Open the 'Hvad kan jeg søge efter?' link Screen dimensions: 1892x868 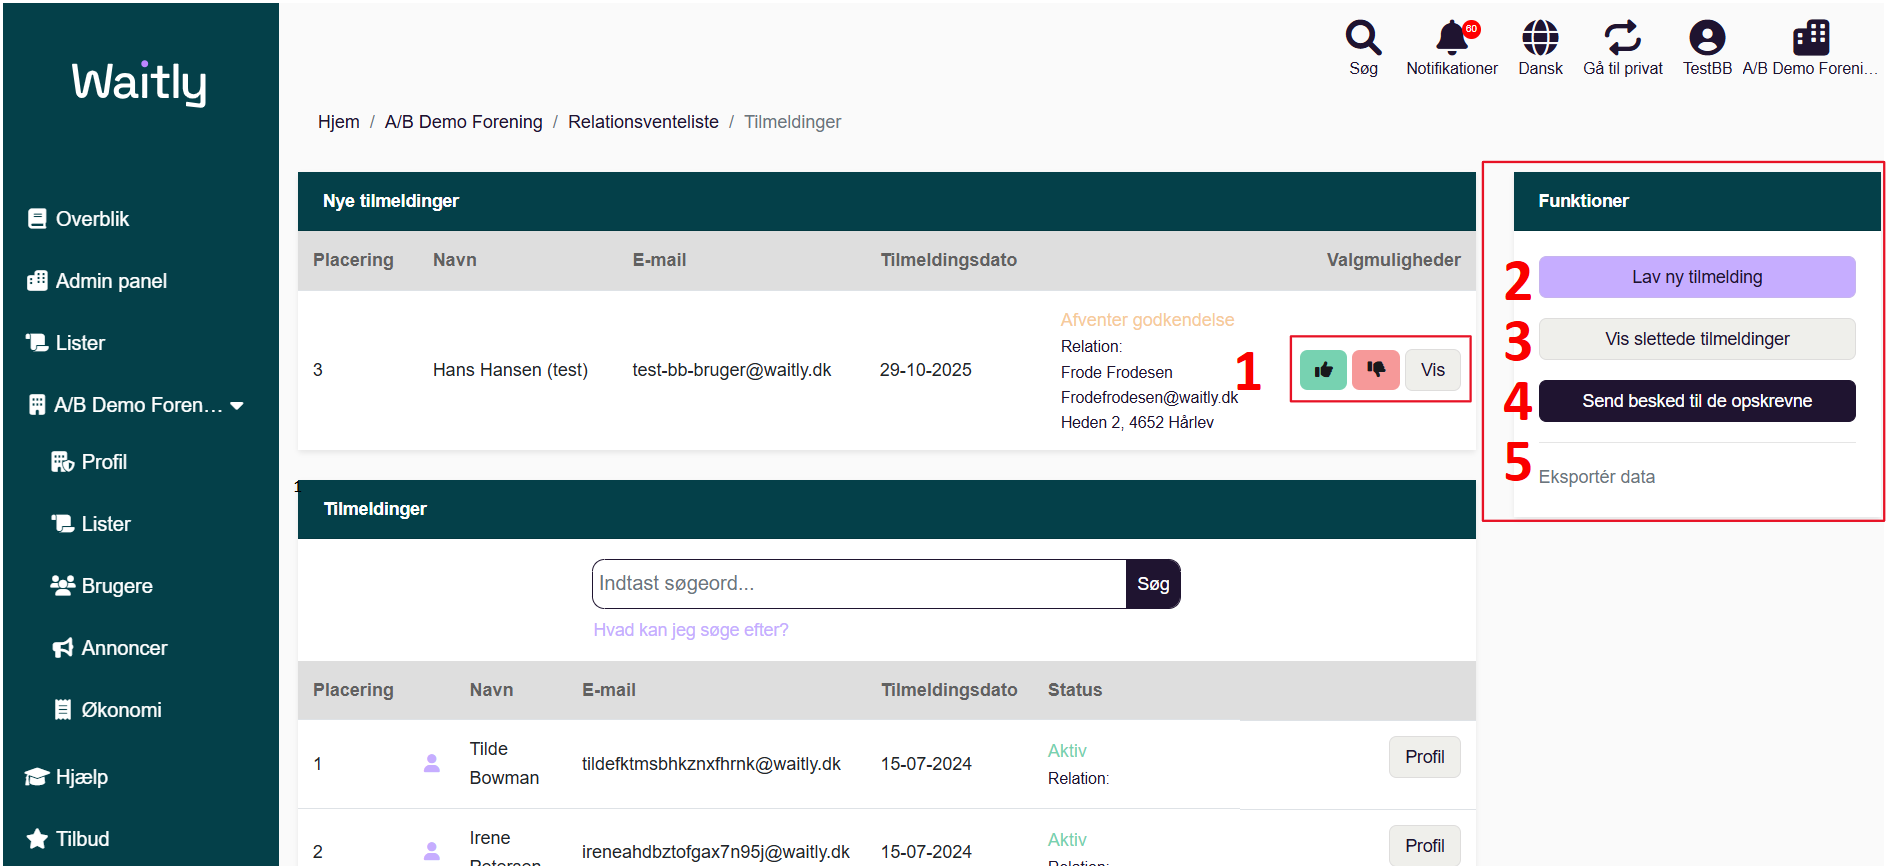point(691,630)
